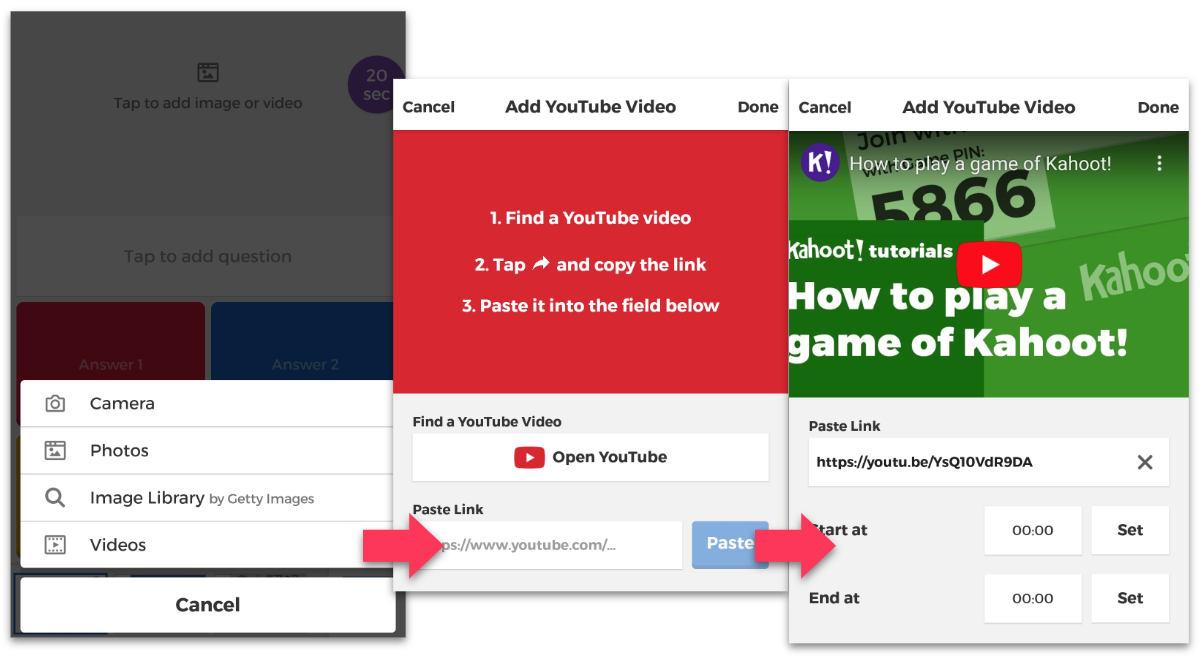Open the video three-dot options menu
The image size is (1204, 660).
[1159, 163]
